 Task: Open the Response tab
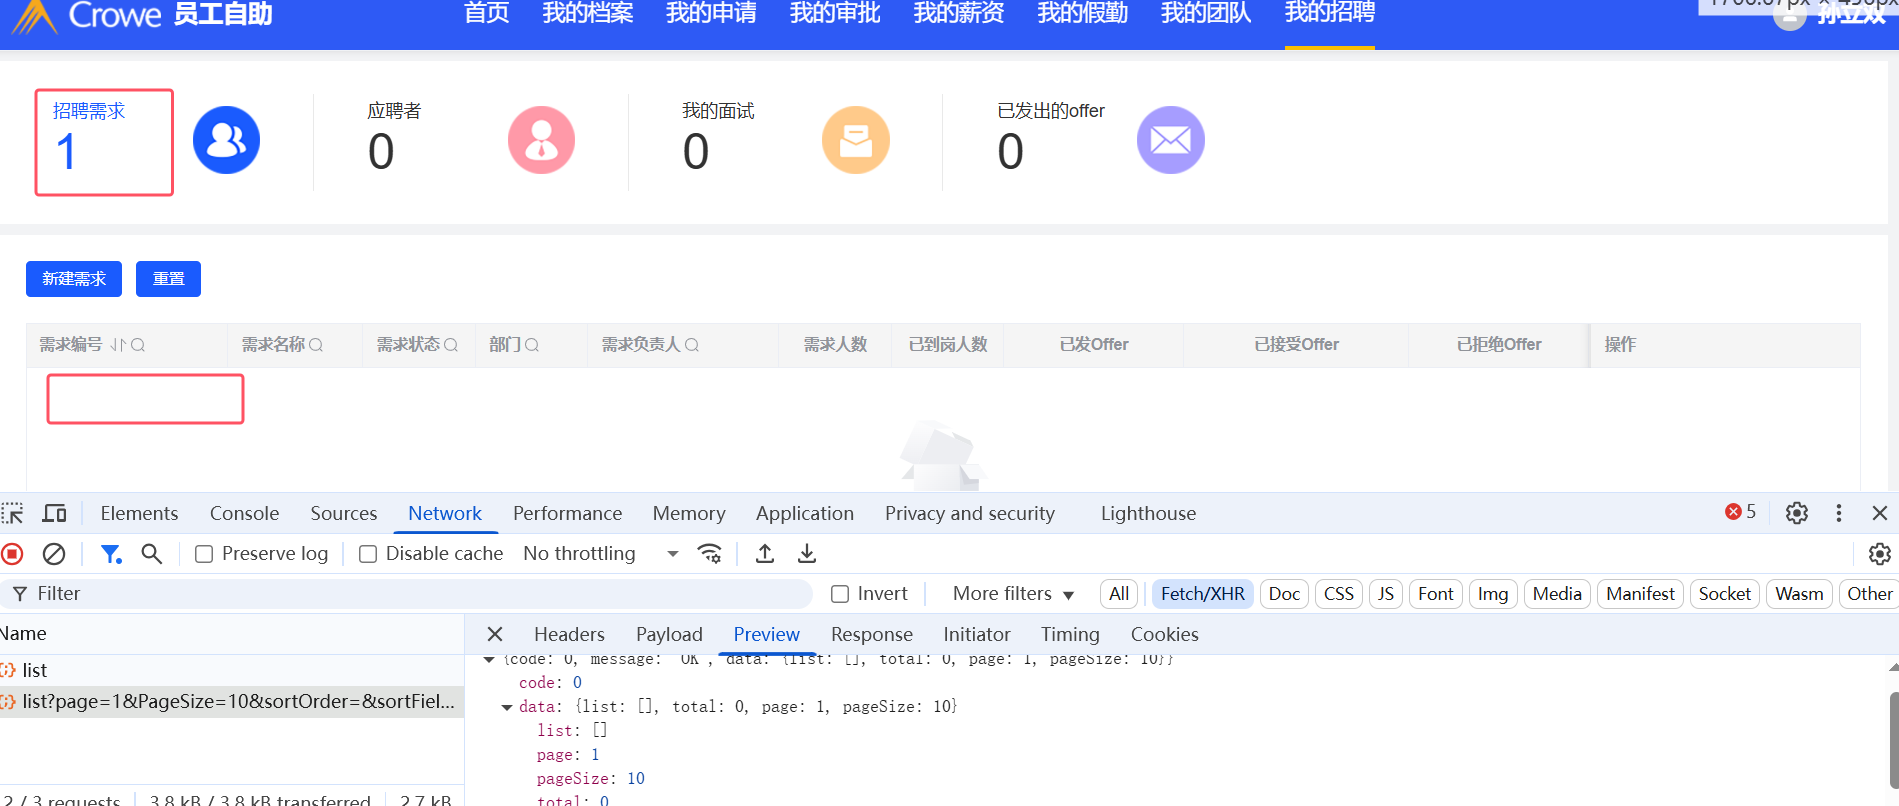point(871,634)
